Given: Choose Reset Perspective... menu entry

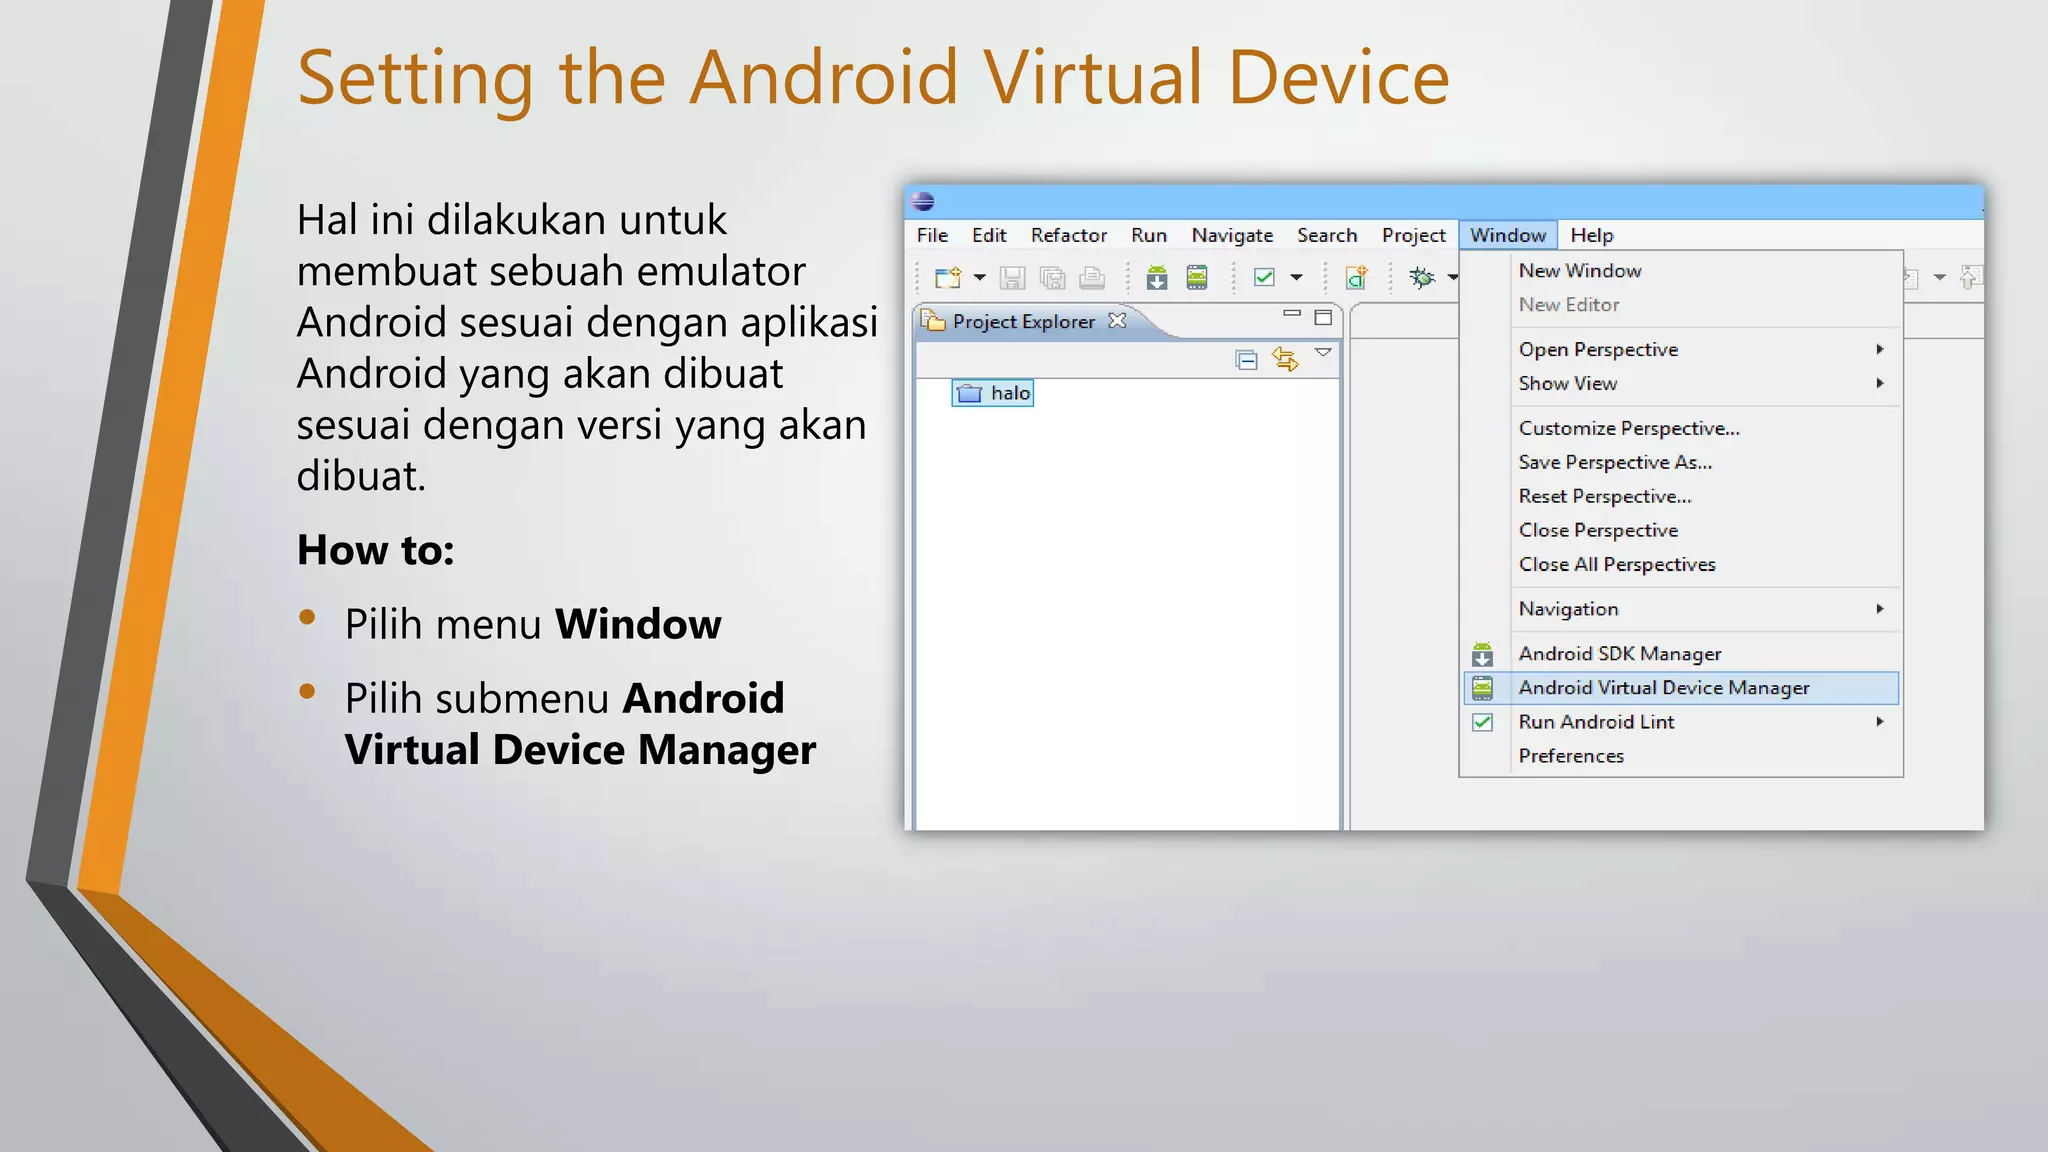Looking at the screenshot, I should click(x=1681, y=496).
